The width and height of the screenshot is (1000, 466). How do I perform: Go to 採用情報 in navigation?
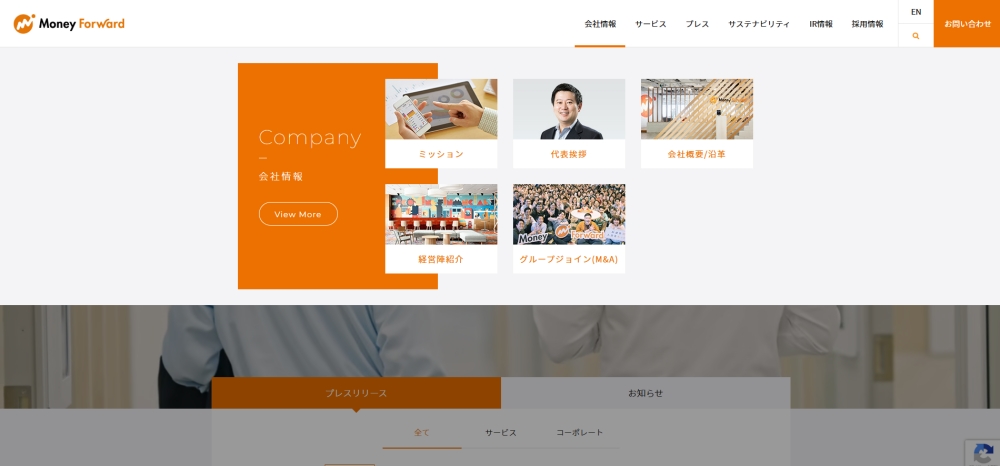point(867,24)
